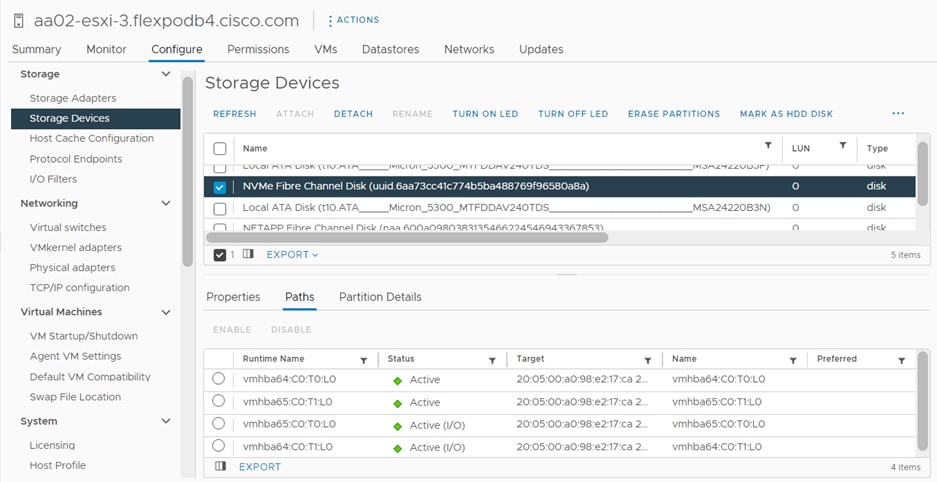Click the host icon beside aa02-esxi-3 title
The height and width of the screenshot is (482, 937).
pos(19,21)
